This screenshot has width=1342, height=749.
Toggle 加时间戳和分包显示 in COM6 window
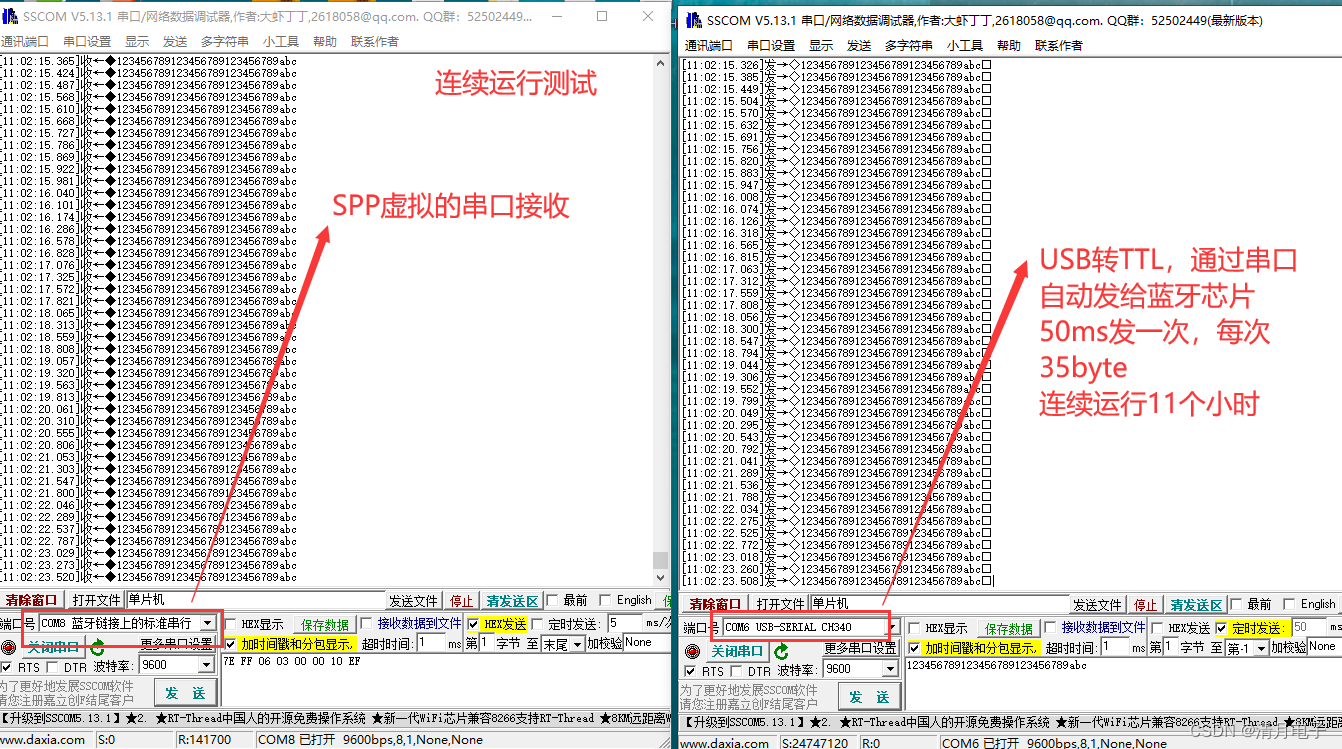(915, 648)
